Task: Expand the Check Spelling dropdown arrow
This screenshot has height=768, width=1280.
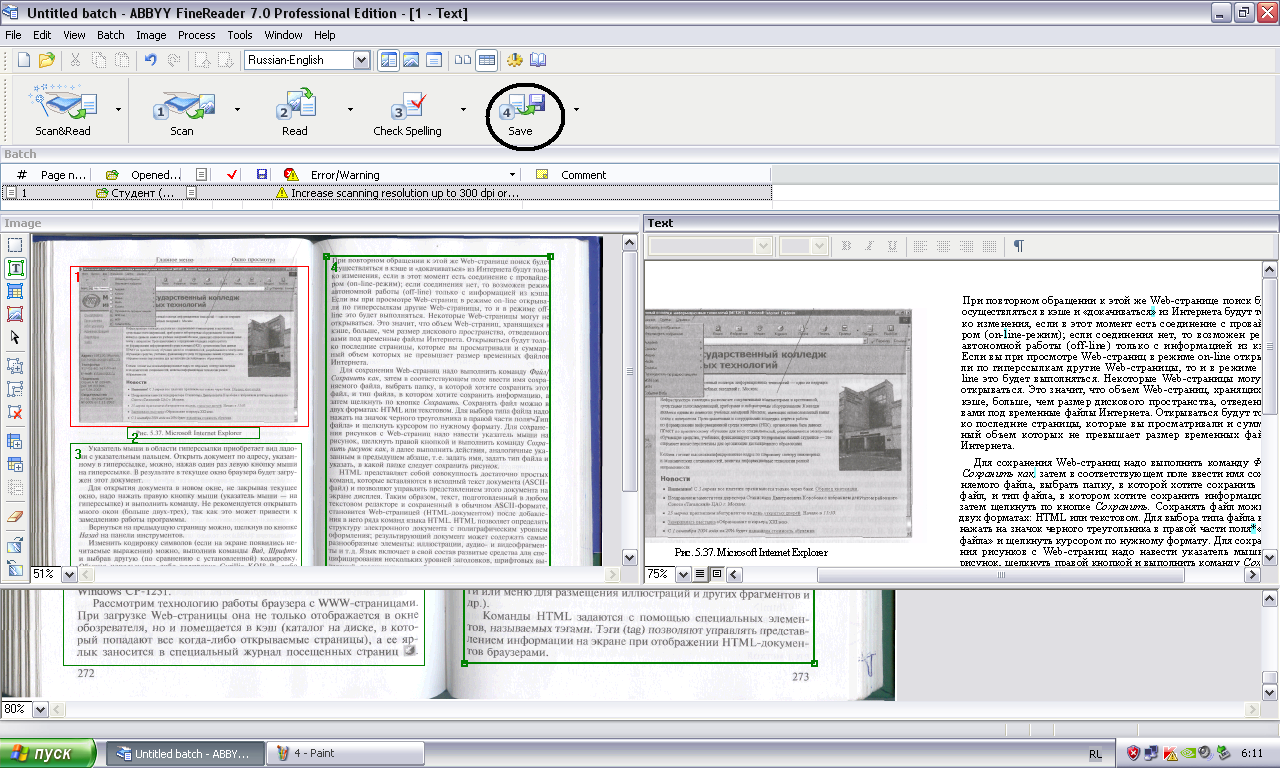Action: (x=463, y=109)
